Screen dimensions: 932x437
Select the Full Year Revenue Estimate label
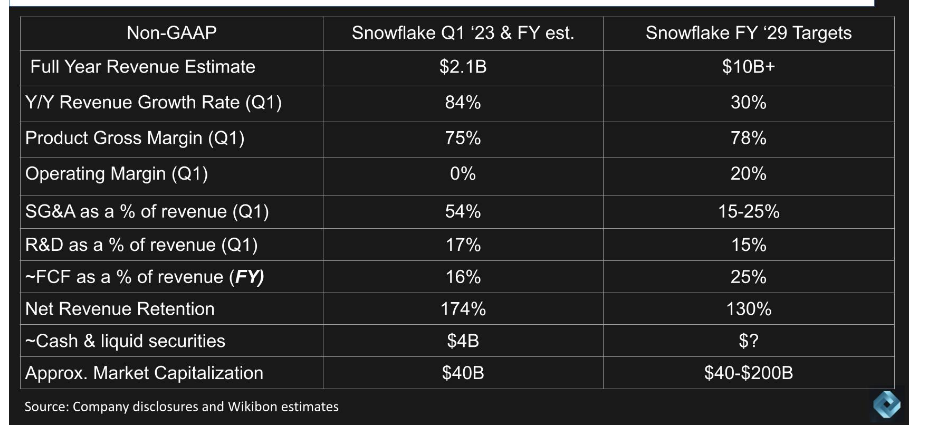[143, 67]
